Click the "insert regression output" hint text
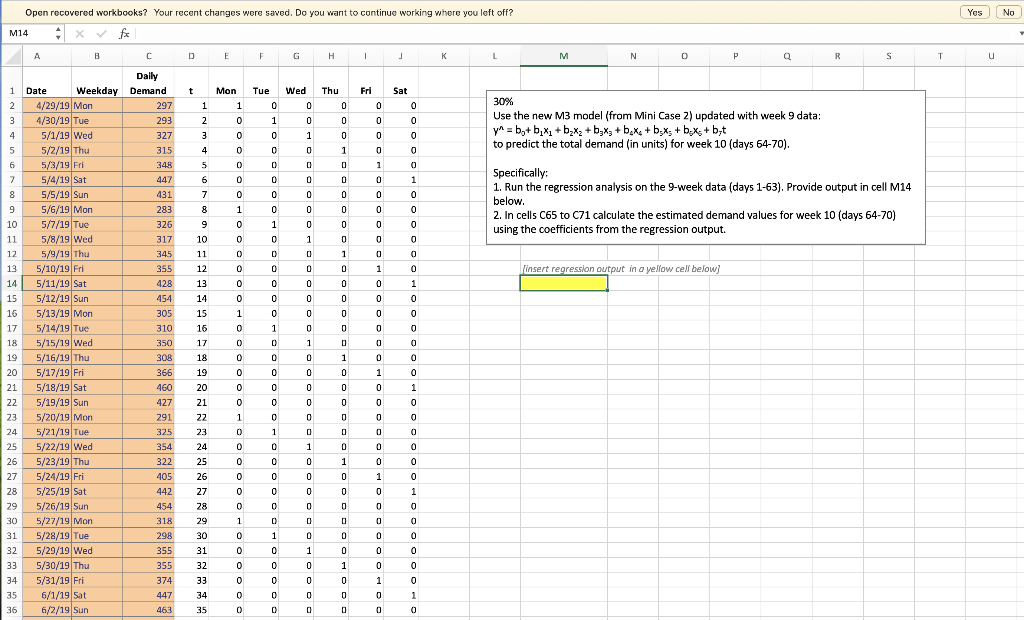This screenshot has height=620, width=1024. pyautogui.click(x=621, y=269)
